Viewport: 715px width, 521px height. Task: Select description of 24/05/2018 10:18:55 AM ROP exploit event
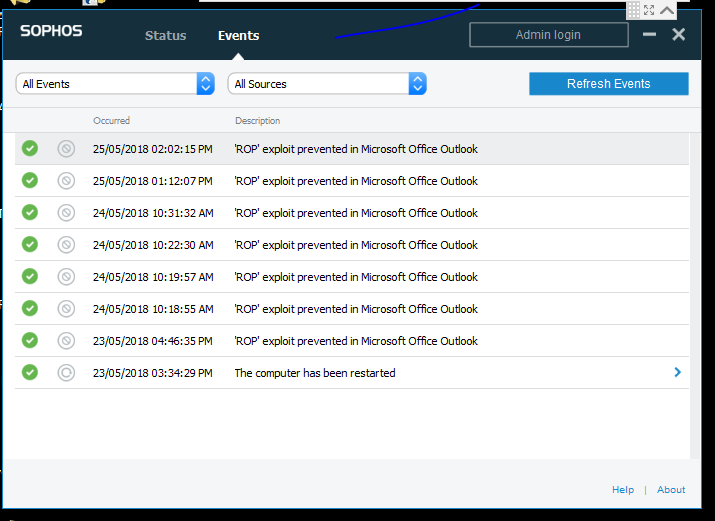[356, 309]
